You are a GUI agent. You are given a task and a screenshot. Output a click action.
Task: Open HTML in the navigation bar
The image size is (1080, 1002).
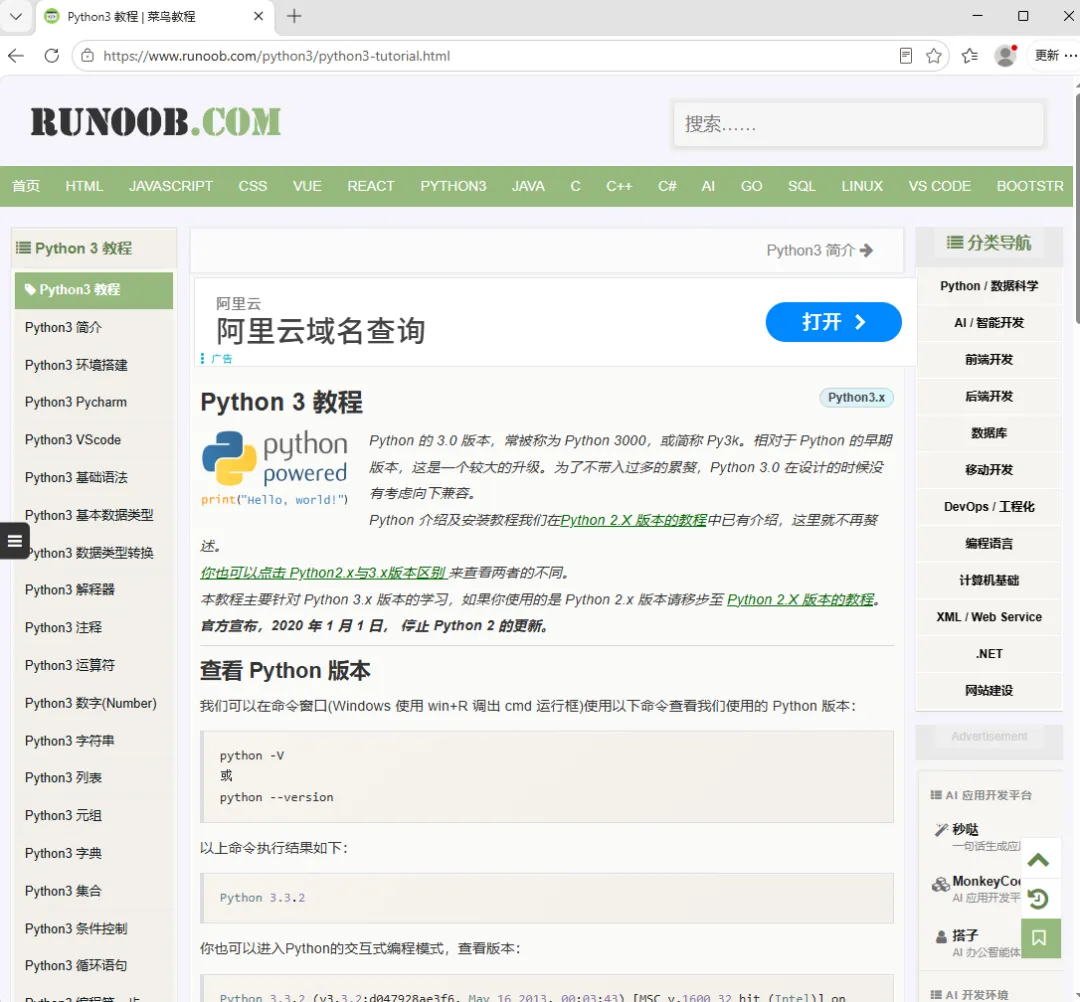click(x=84, y=186)
